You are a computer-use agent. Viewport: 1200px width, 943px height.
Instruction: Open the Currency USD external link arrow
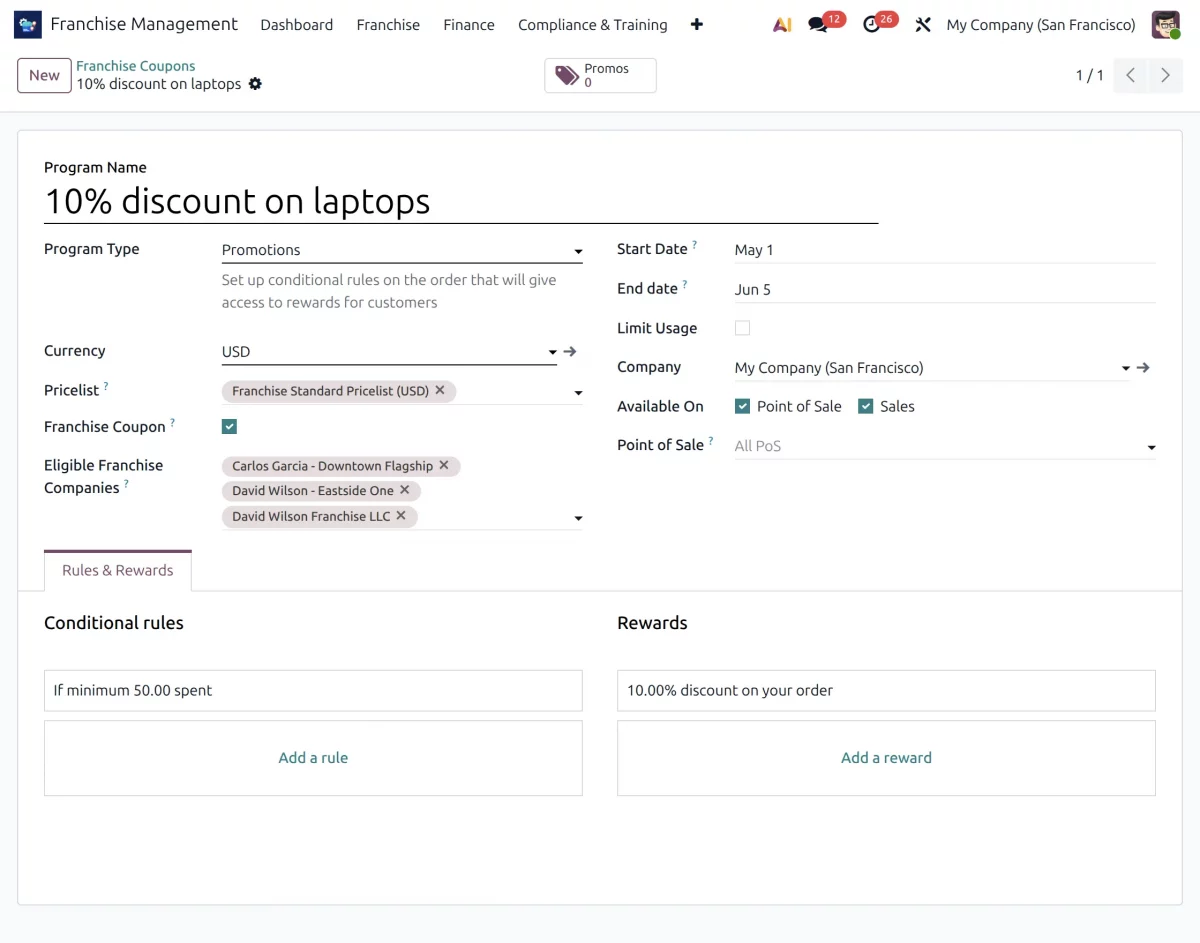[x=570, y=351]
